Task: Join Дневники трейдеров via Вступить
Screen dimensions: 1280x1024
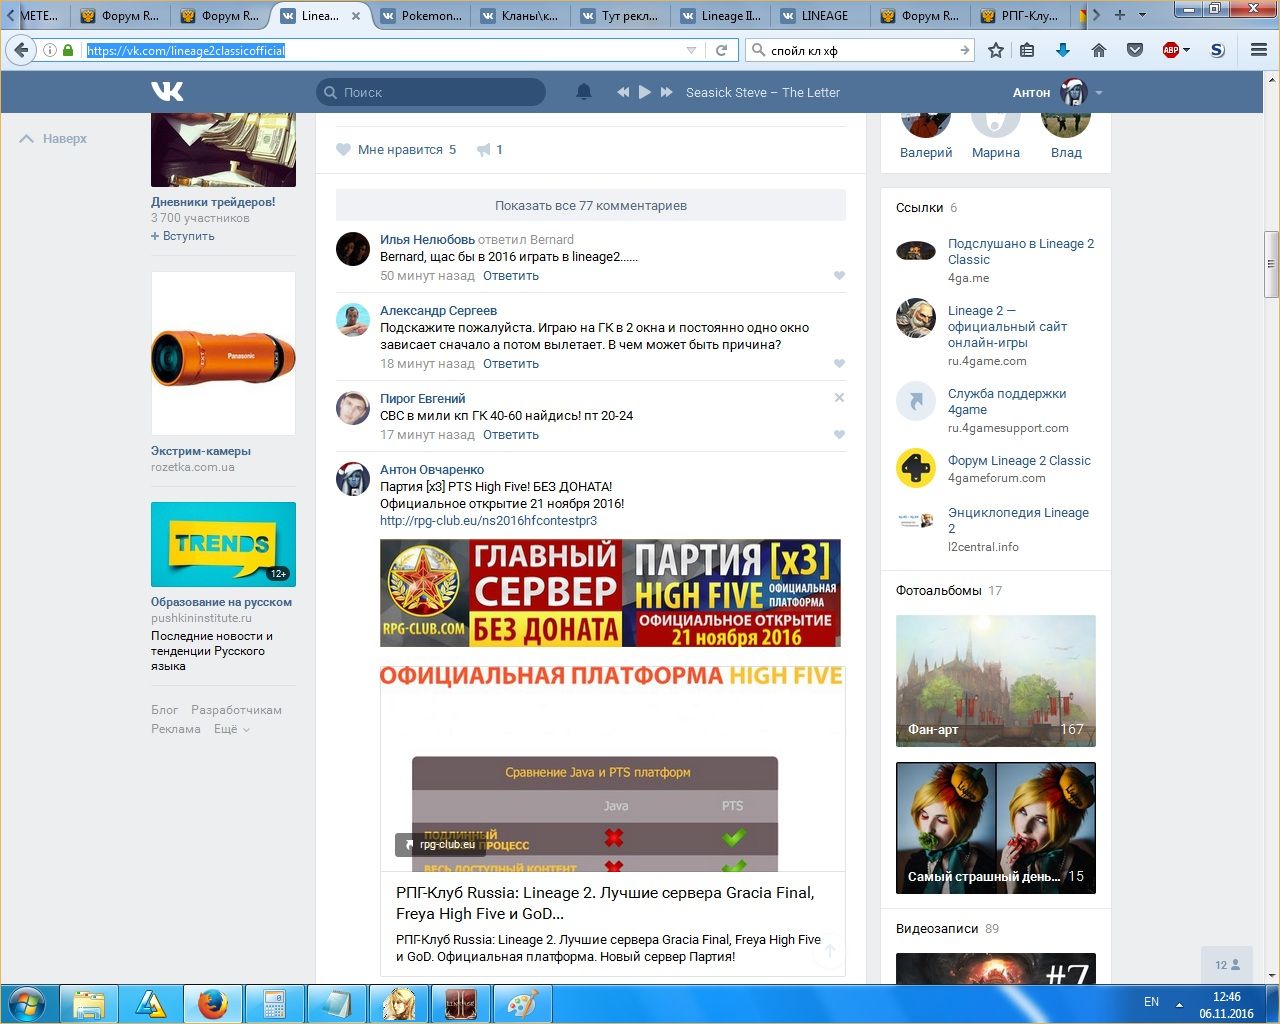Action: [x=183, y=237]
